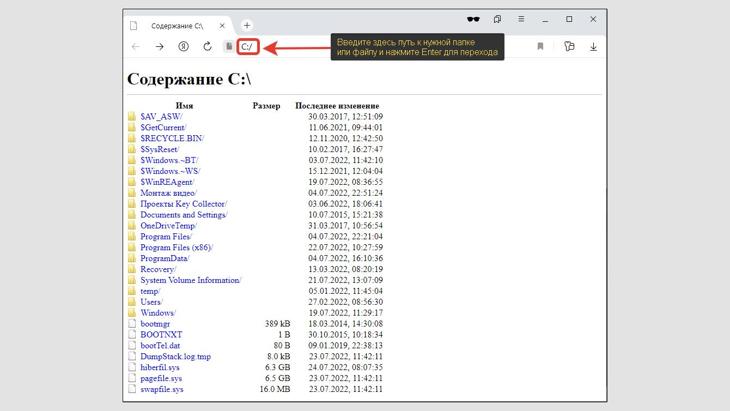Click the C:/ address field

tap(248, 47)
